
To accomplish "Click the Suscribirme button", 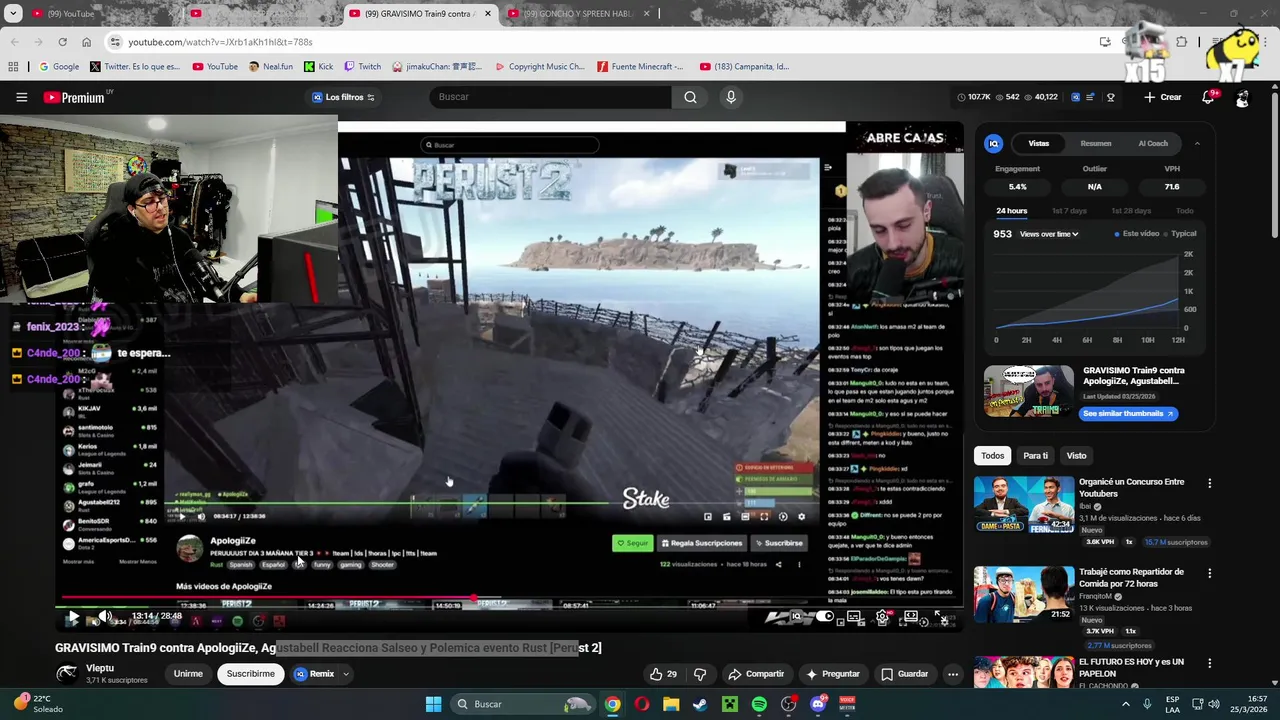I will [250, 674].
